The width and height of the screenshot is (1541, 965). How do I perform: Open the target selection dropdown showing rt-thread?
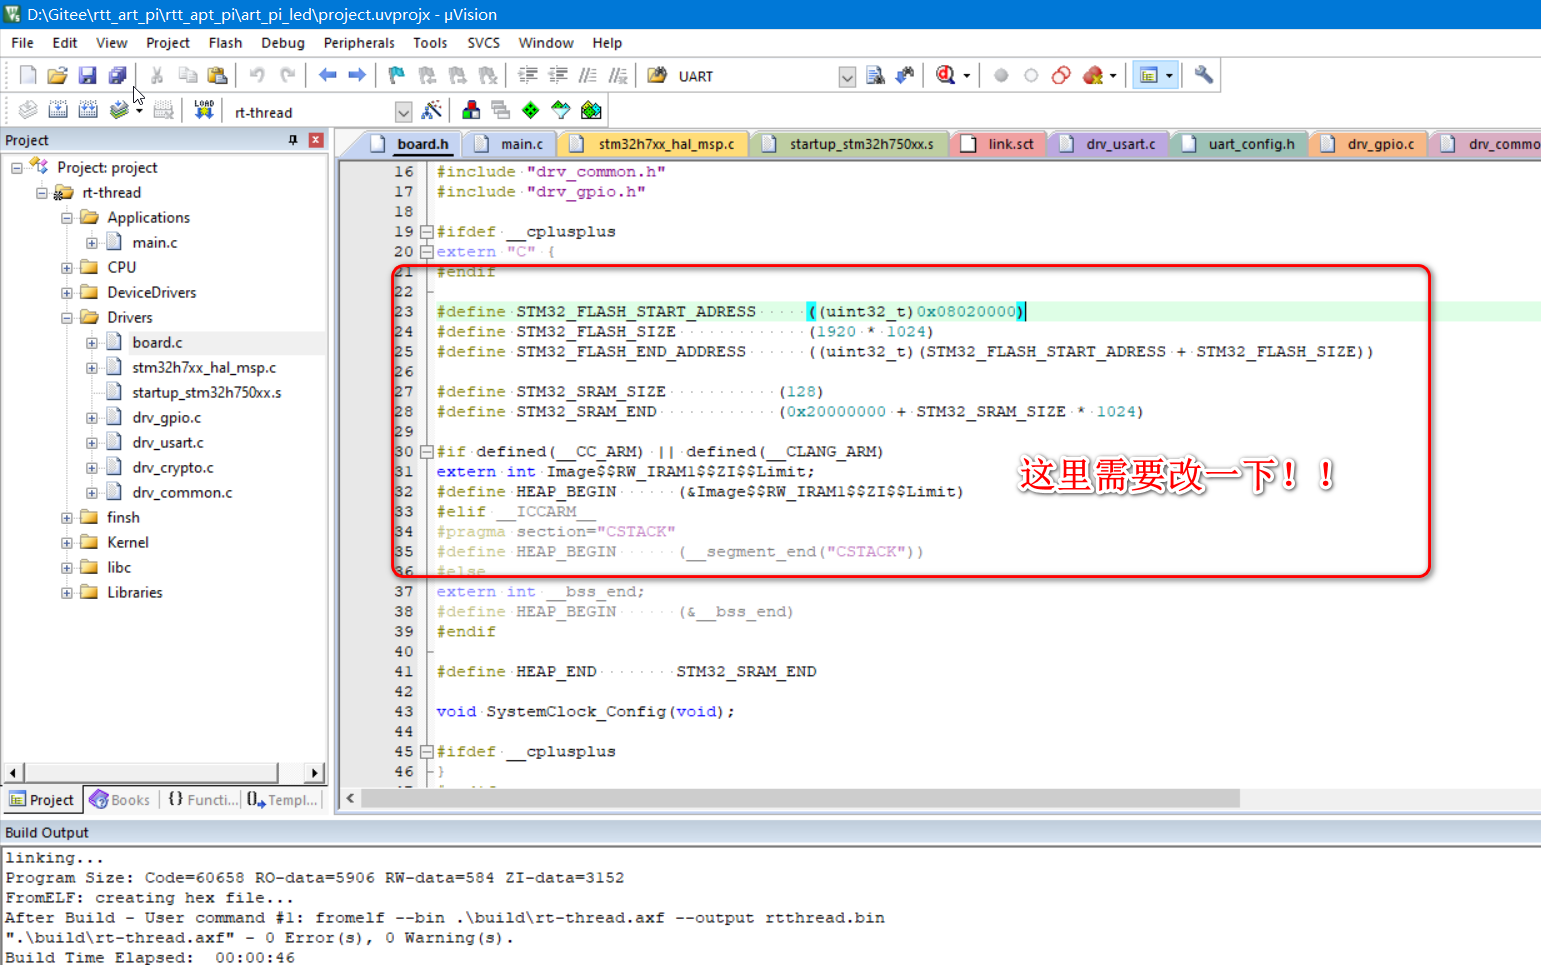click(403, 112)
